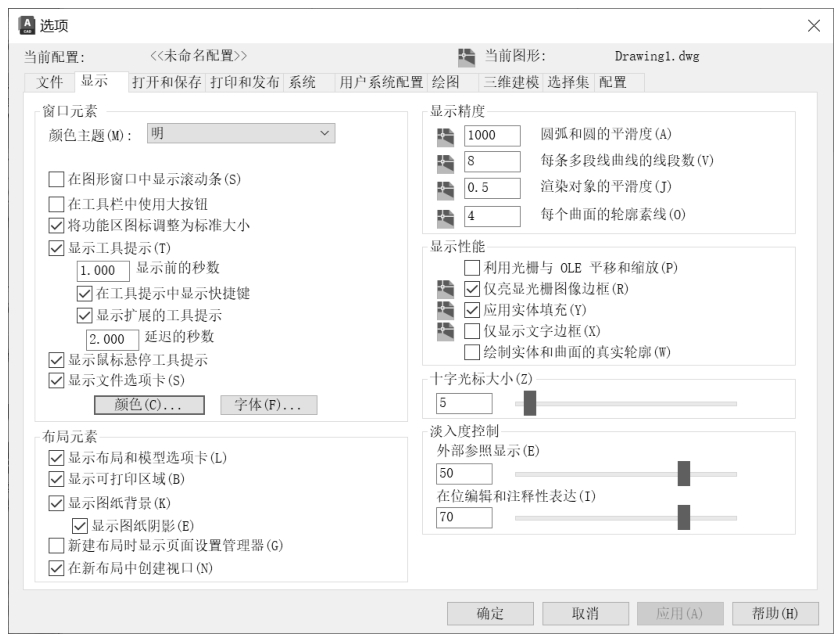
Task: Toggle 在工具提示中显示快捷键 checkbox
Action: pos(84,293)
